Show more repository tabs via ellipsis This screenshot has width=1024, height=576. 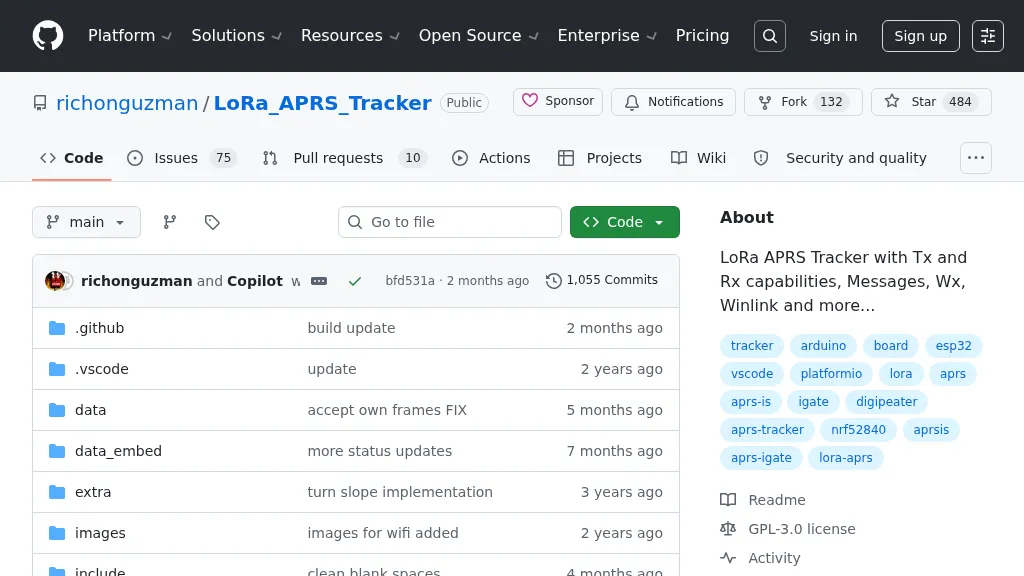[x=976, y=158]
